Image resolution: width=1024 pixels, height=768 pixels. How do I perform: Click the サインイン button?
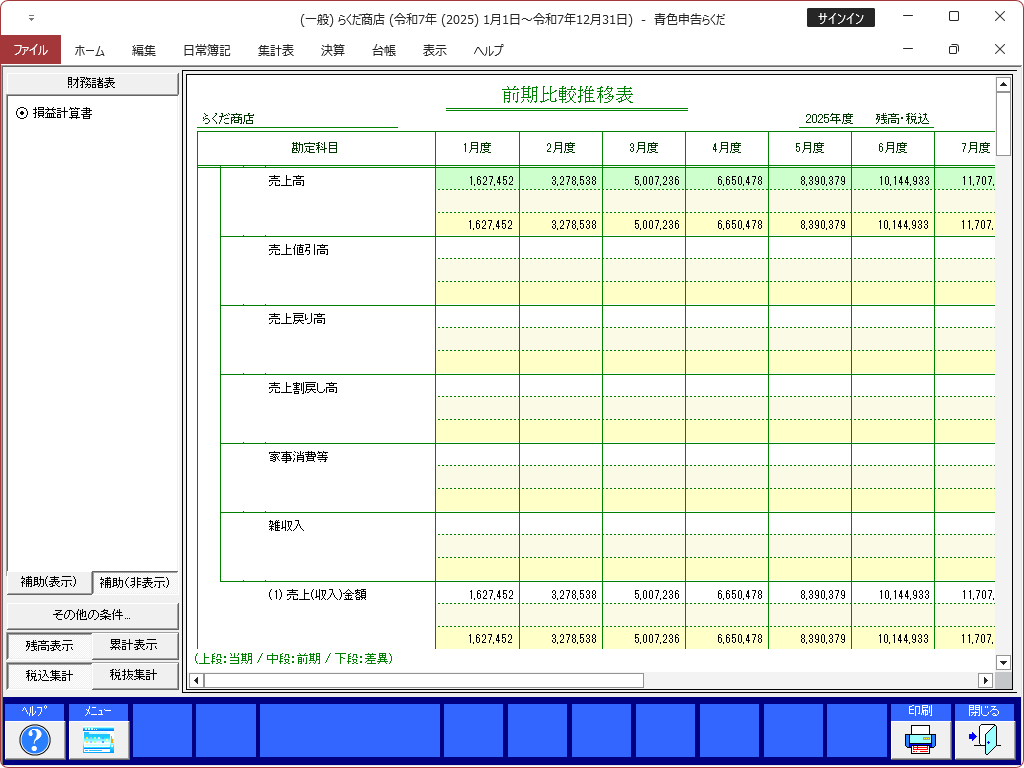840,18
